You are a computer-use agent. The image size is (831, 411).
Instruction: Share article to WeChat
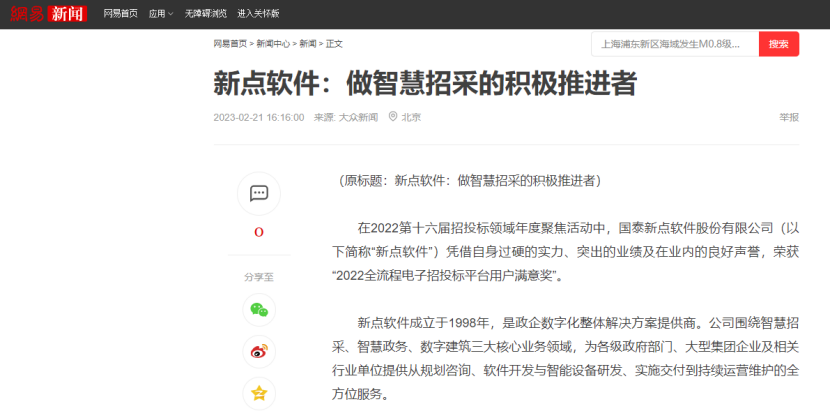click(259, 310)
